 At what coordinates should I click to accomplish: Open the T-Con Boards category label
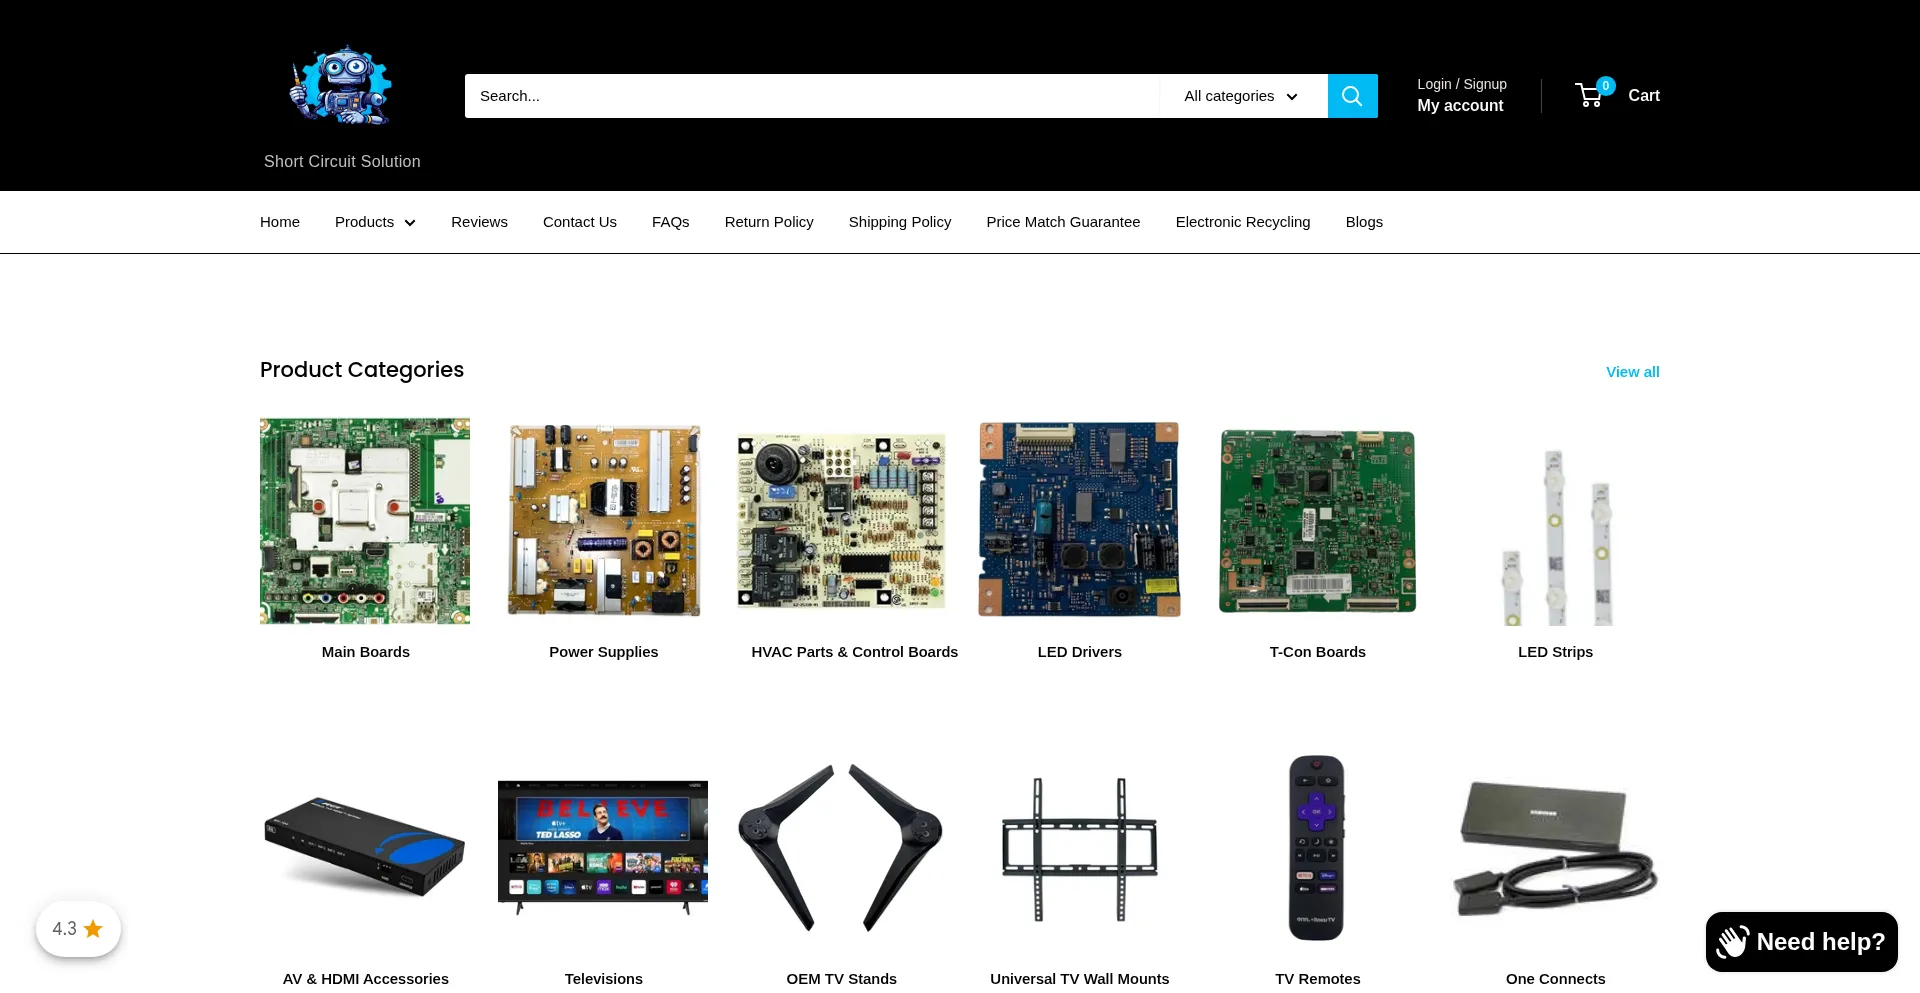[1317, 652]
